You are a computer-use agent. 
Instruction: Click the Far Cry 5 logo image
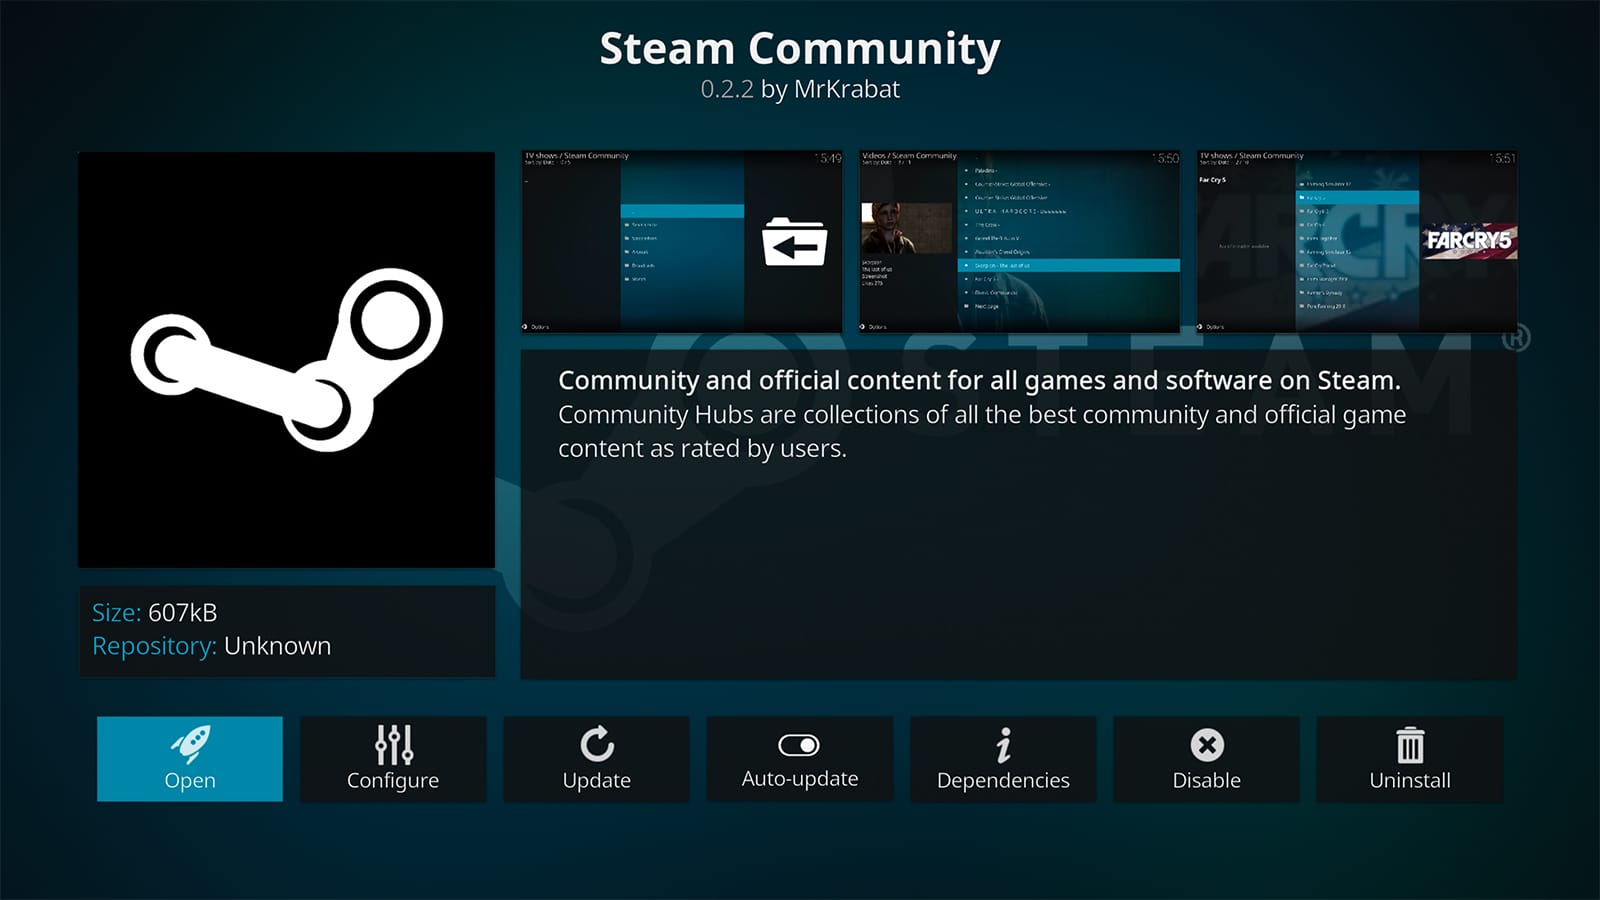coord(1468,241)
